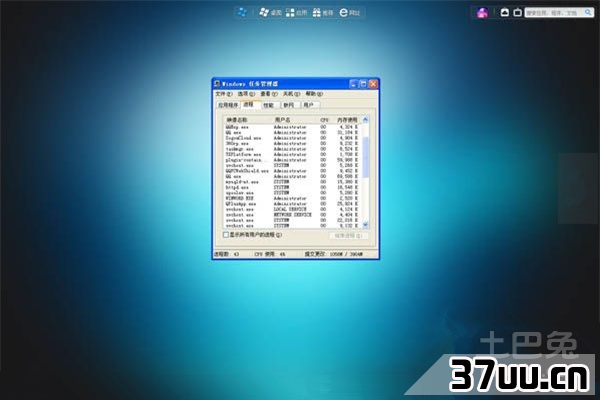
Task: Click the magnifier search icon
Action: pos(588,13)
